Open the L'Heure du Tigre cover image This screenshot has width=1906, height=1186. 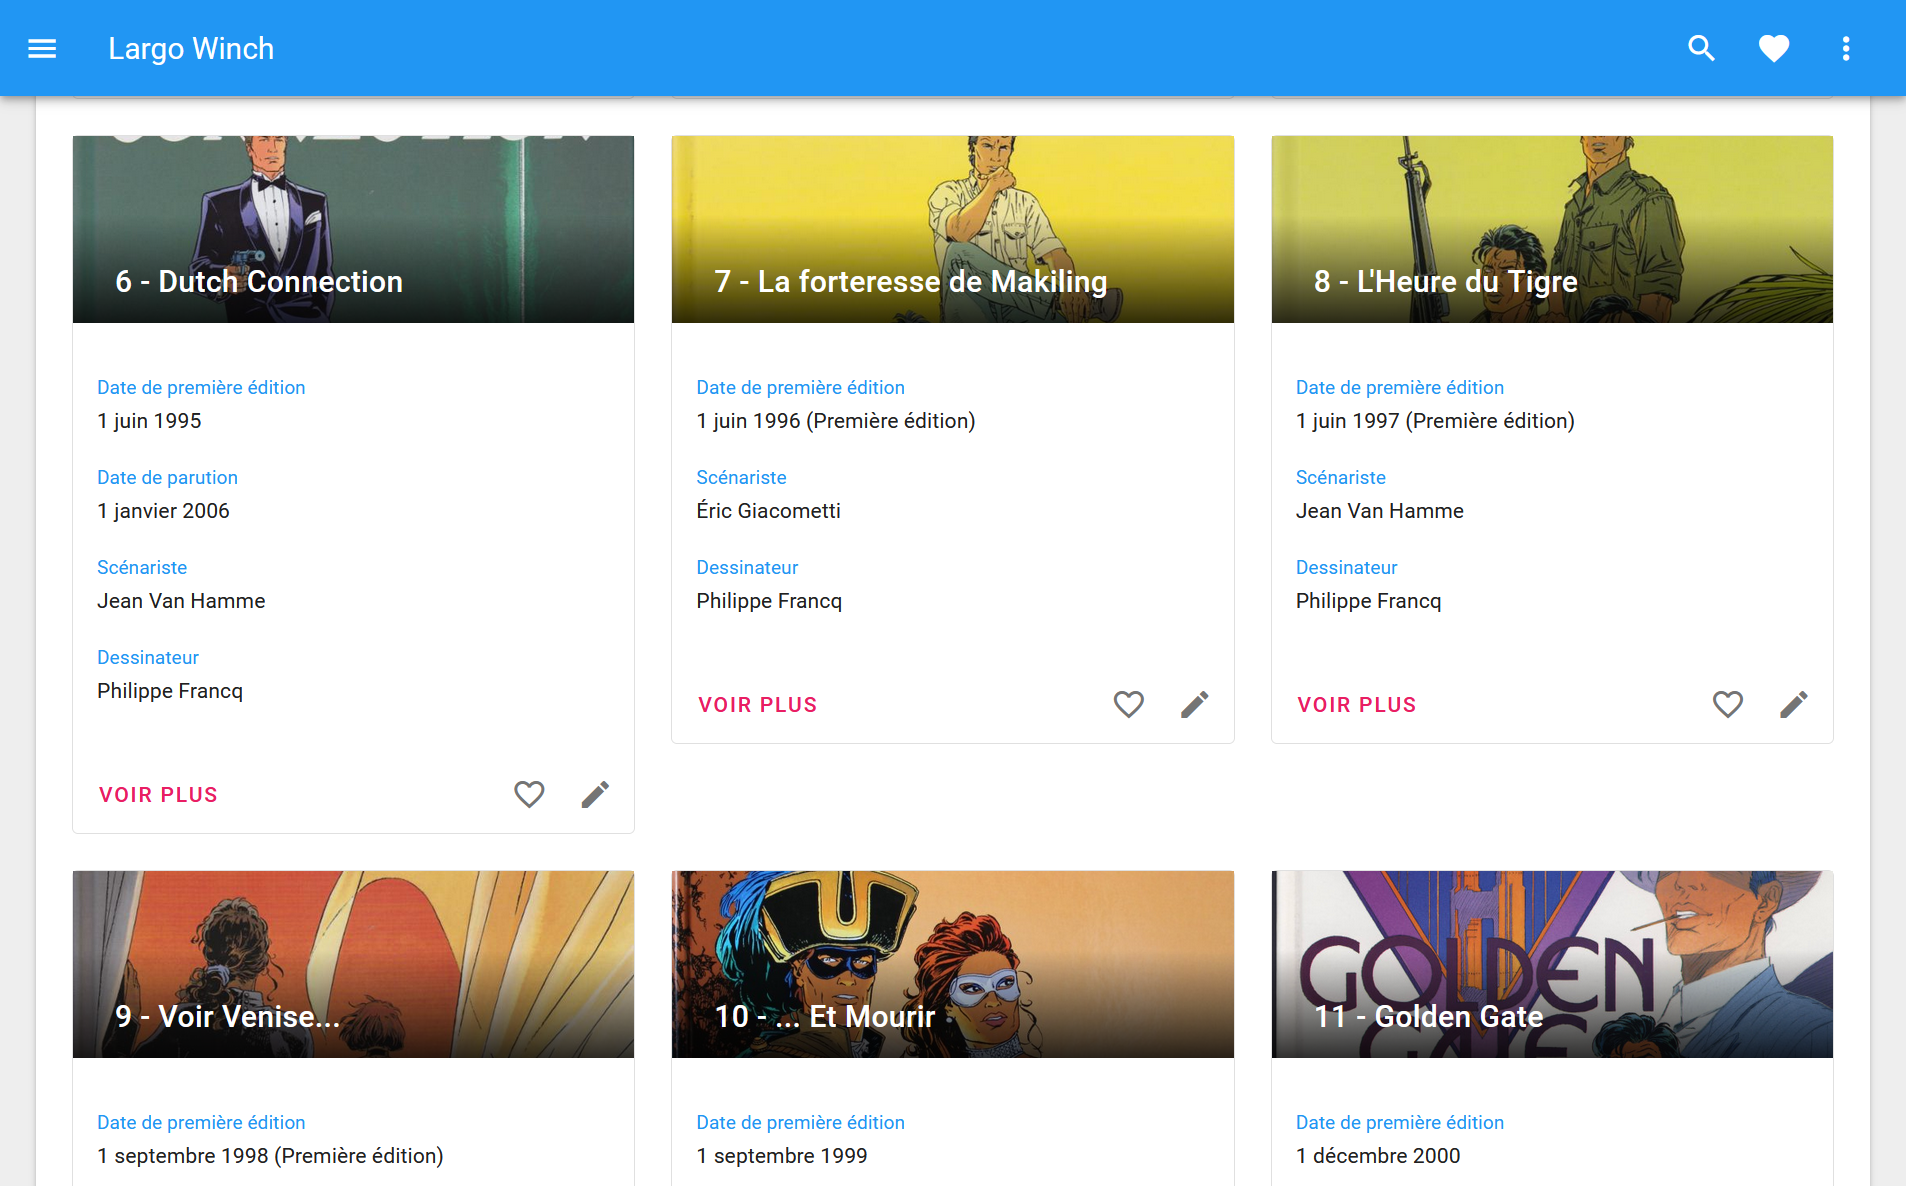[1552, 229]
